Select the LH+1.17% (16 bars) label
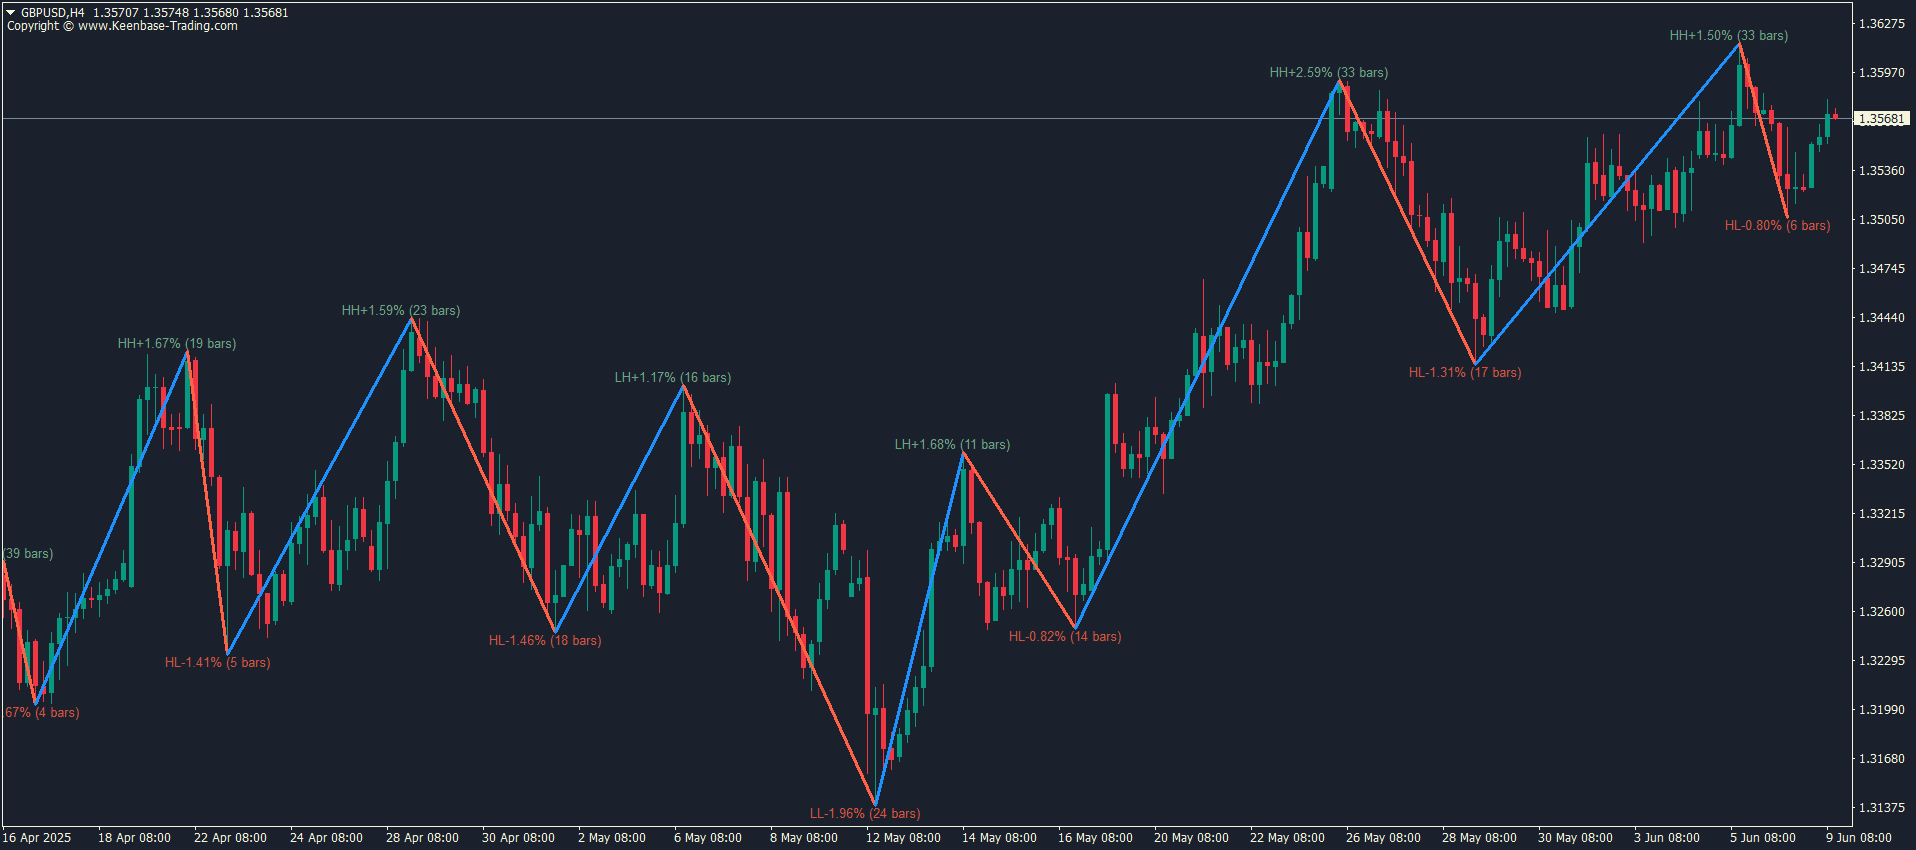Screen dimensions: 1916x850 tap(673, 378)
